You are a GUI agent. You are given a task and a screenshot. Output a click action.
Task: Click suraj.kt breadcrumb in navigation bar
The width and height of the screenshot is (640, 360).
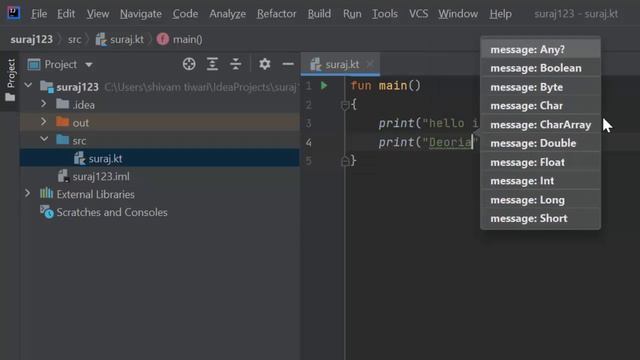point(120,40)
